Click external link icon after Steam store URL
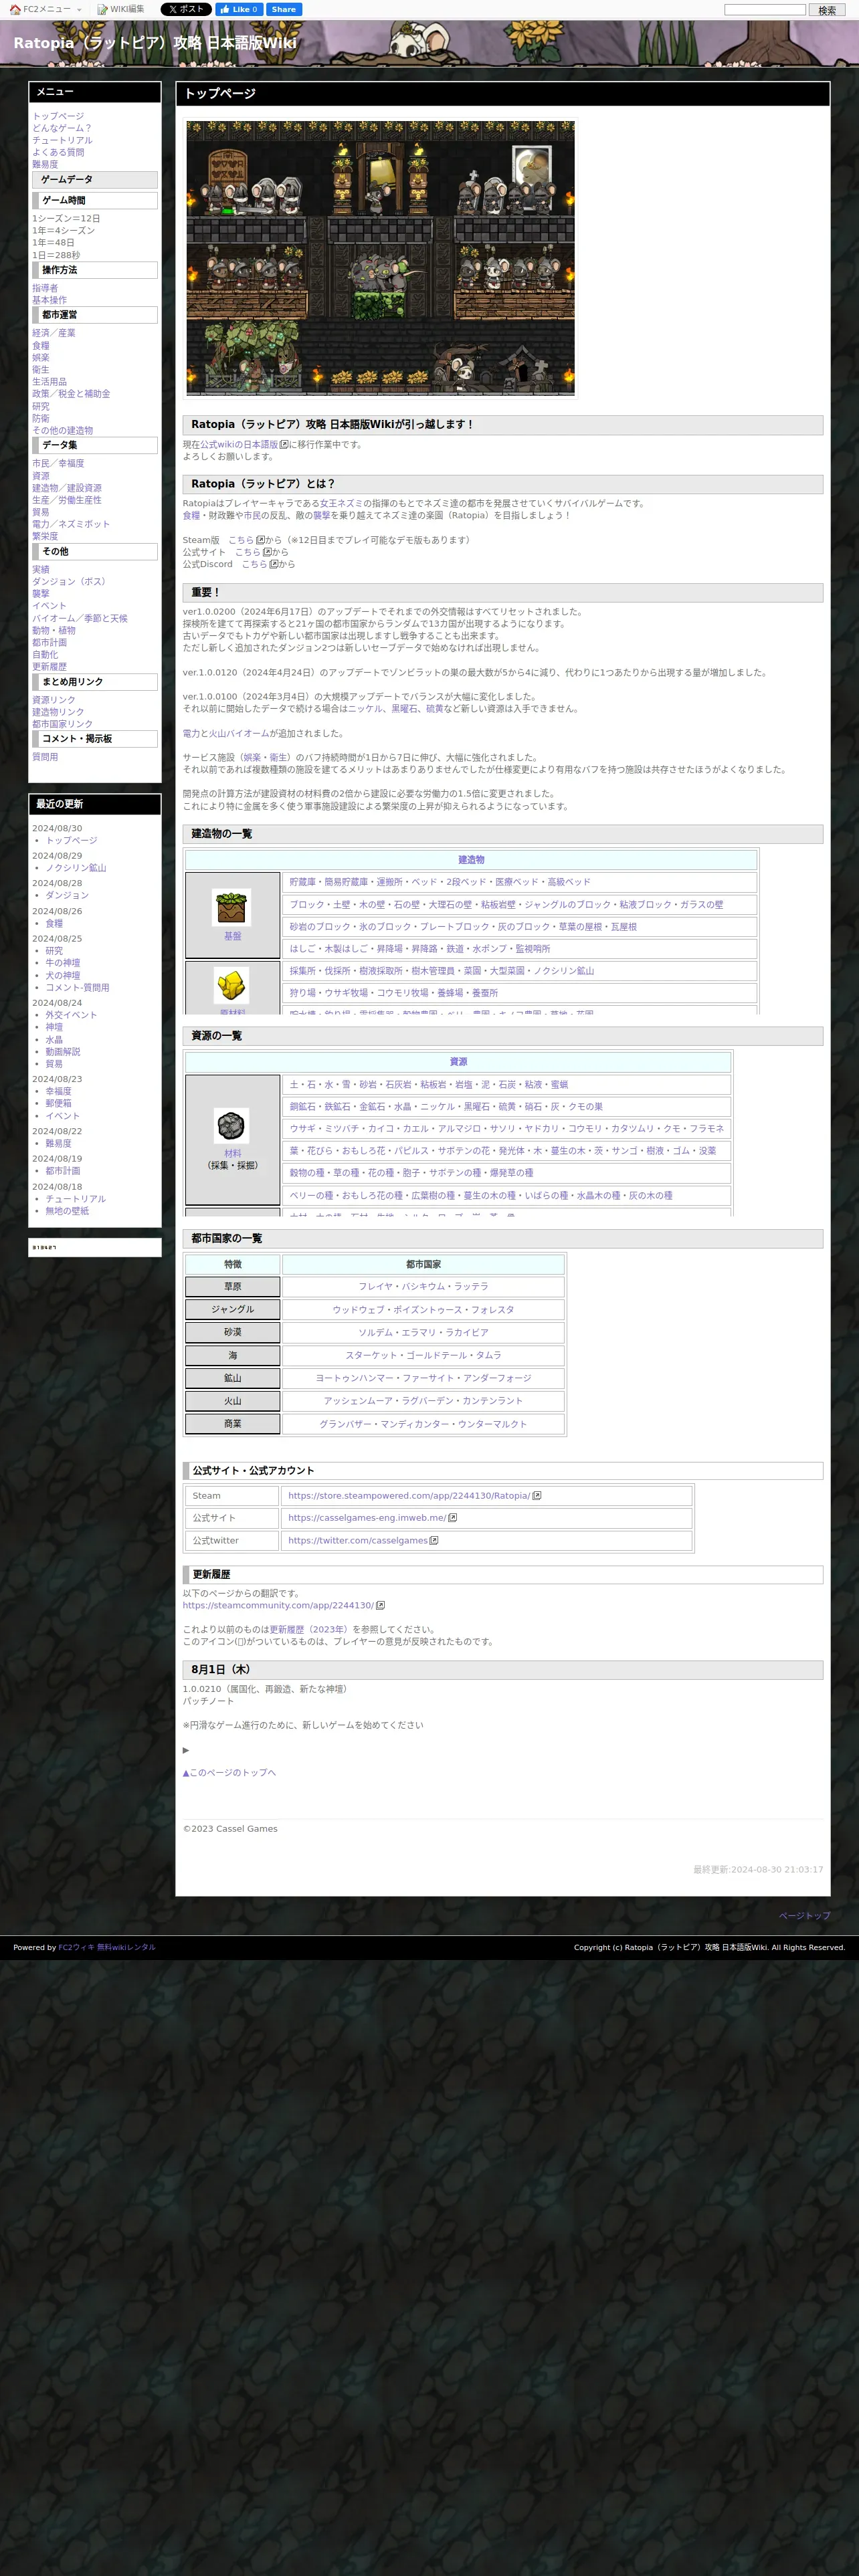Viewport: 859px width, 2576px height. point(537,1496)
